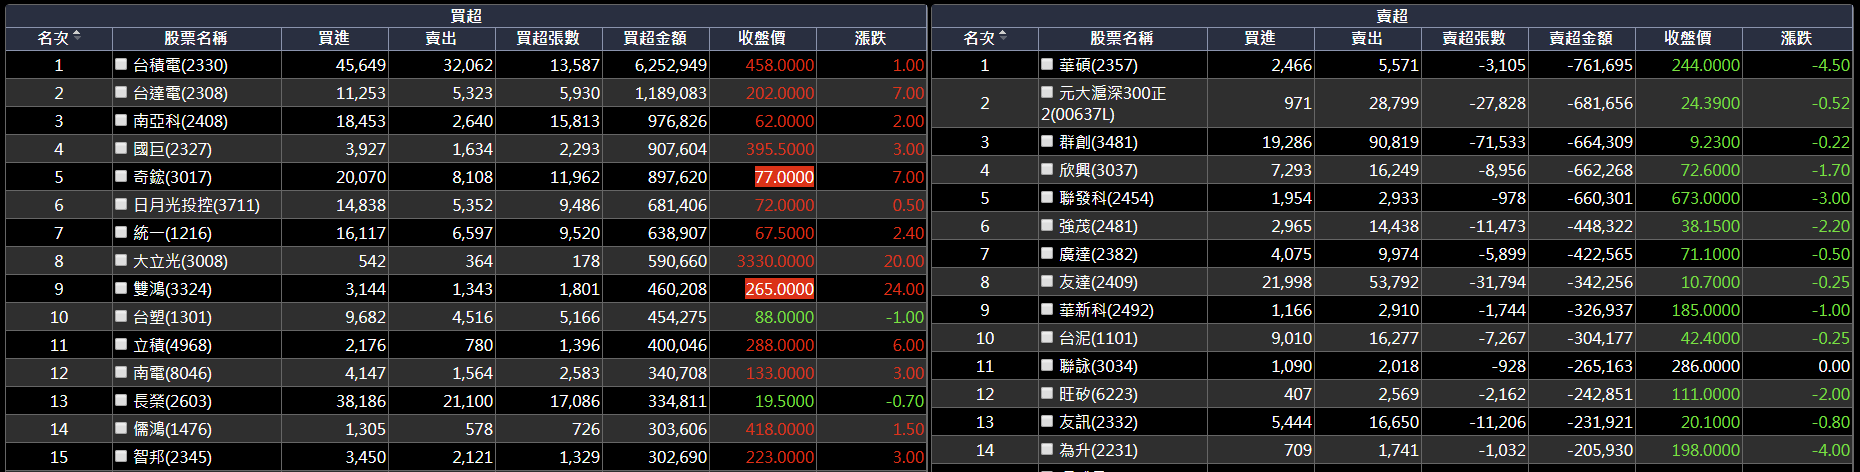The image size is (1860, 472).
Task: Click the 收盤價 header in 買超 table
Action: coord(762,38)
